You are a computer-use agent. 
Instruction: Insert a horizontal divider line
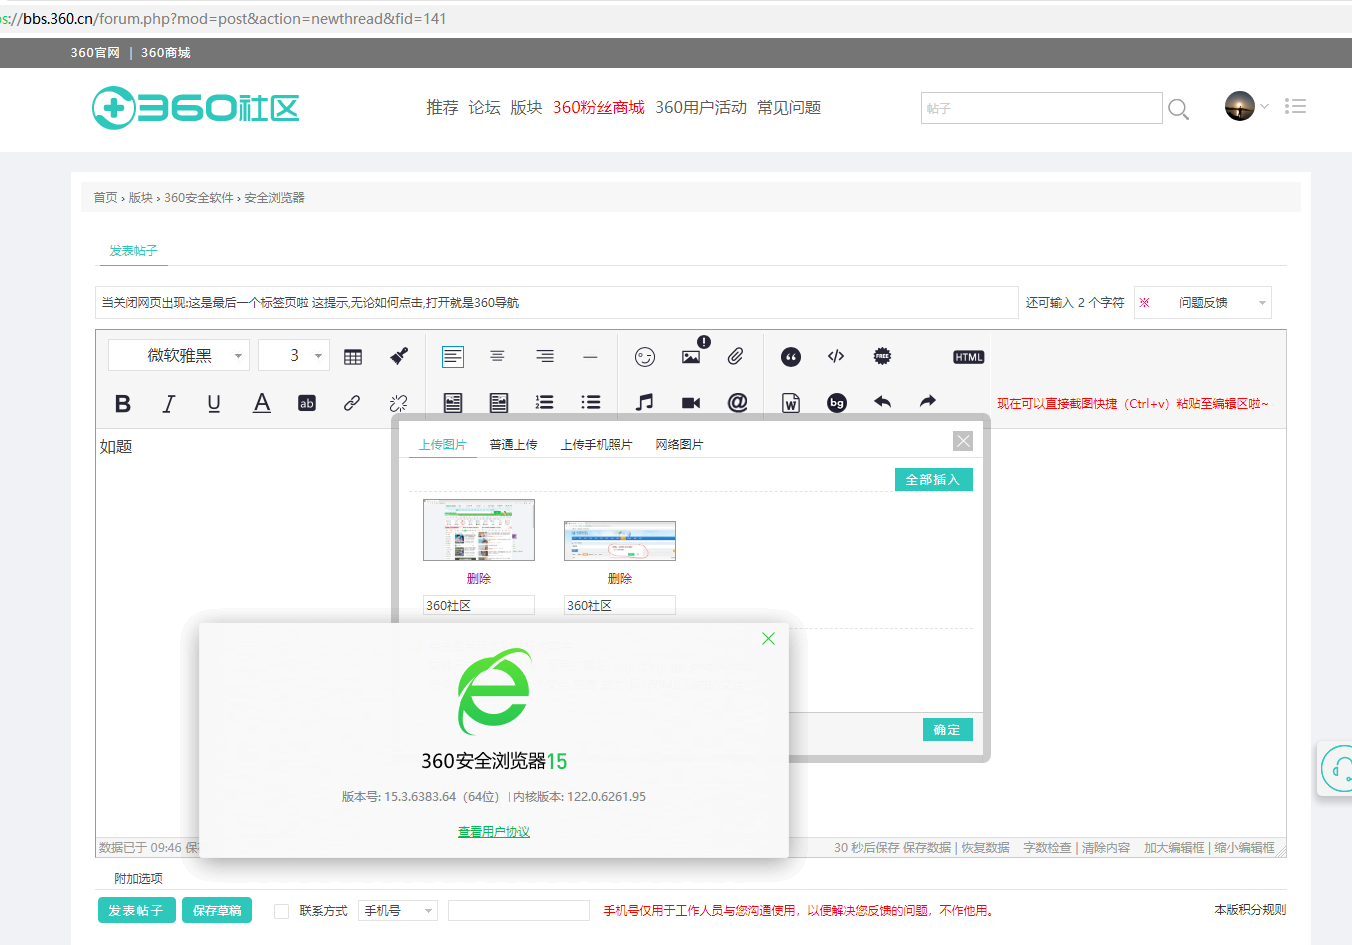(590, 357)
